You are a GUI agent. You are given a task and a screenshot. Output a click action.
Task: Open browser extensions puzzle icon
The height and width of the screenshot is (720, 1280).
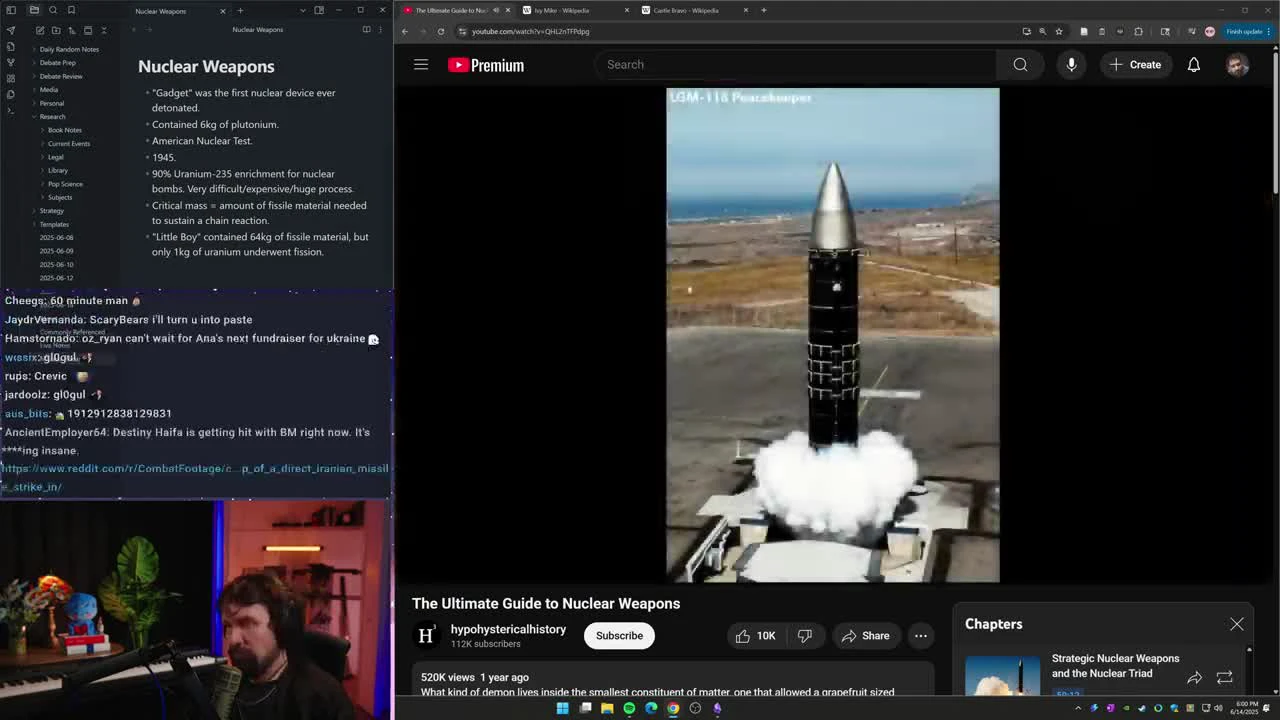click(x=1138, y=31)
